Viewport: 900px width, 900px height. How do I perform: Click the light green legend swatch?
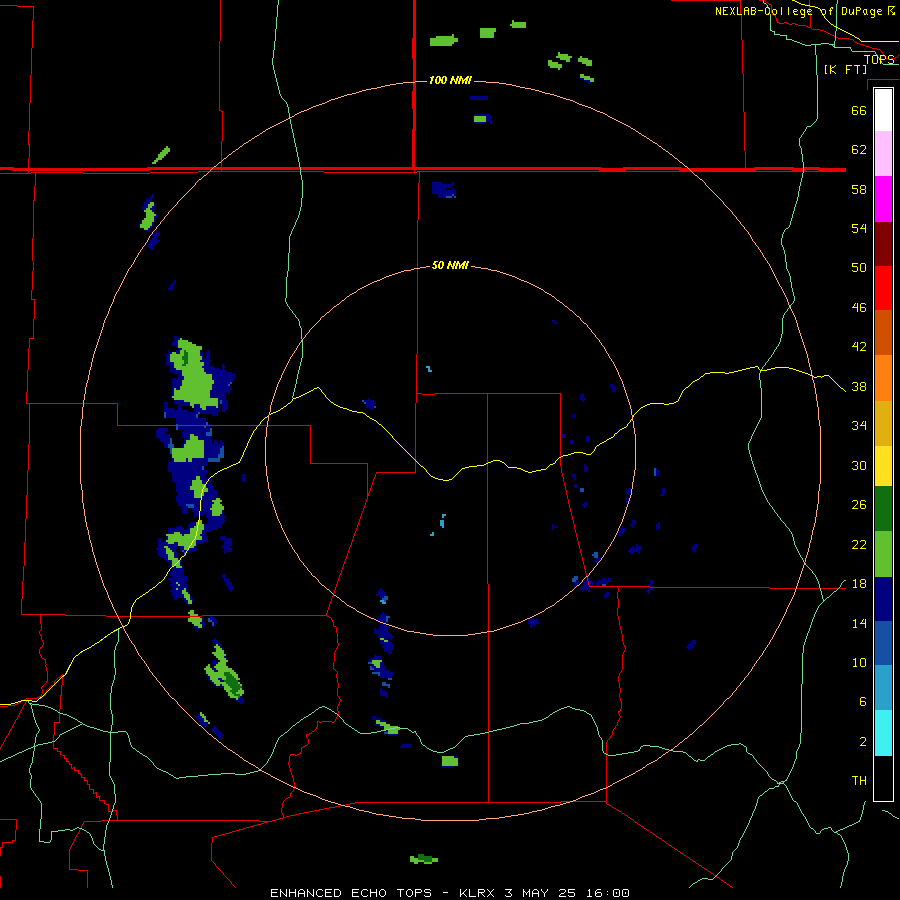click(883, 554)
